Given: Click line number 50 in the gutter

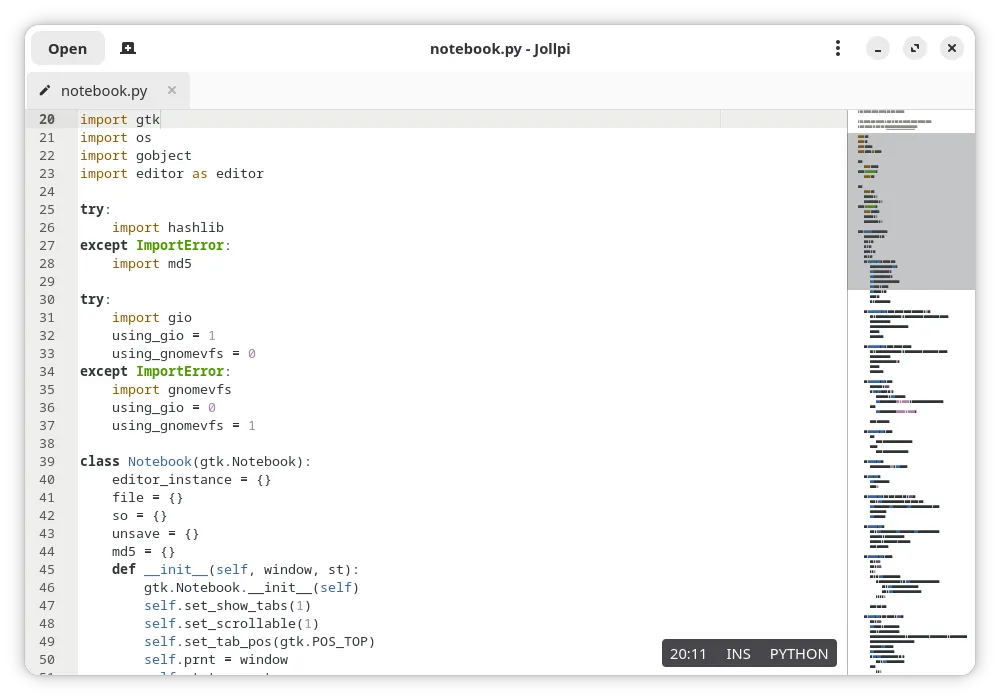Looking at the screenshot, I should 47,660.
